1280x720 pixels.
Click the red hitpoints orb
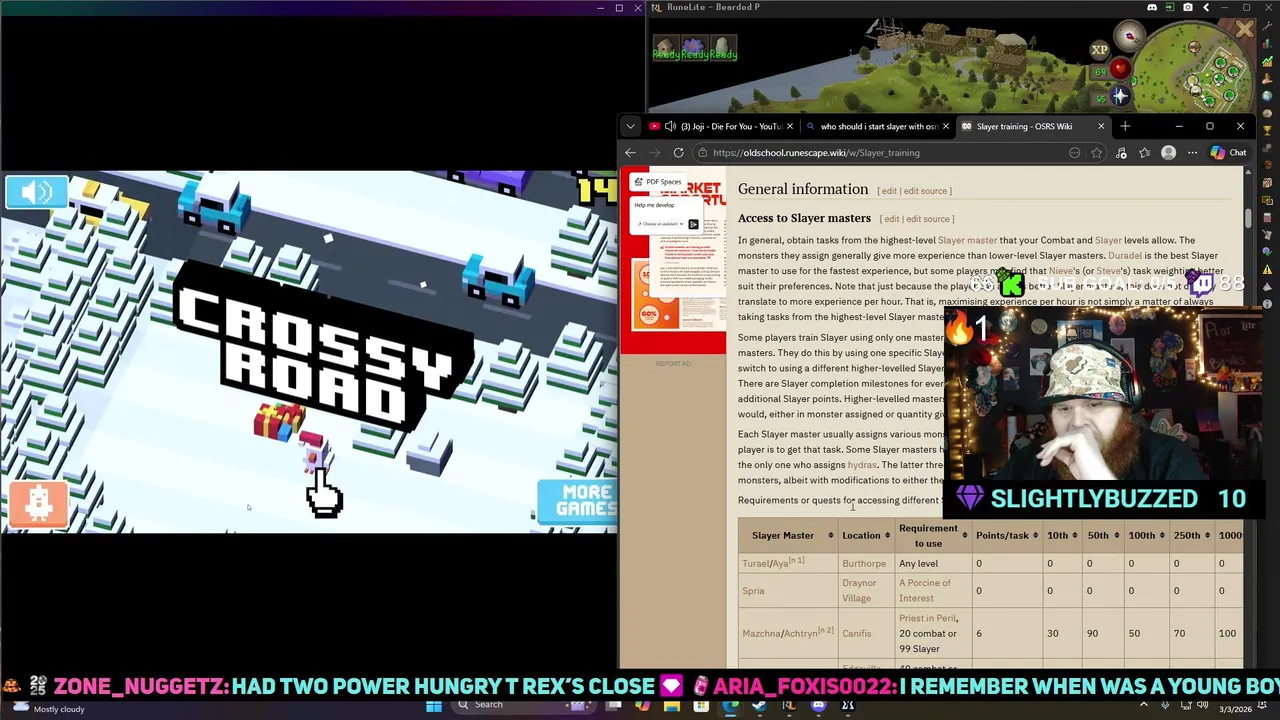coord(1119,70)
